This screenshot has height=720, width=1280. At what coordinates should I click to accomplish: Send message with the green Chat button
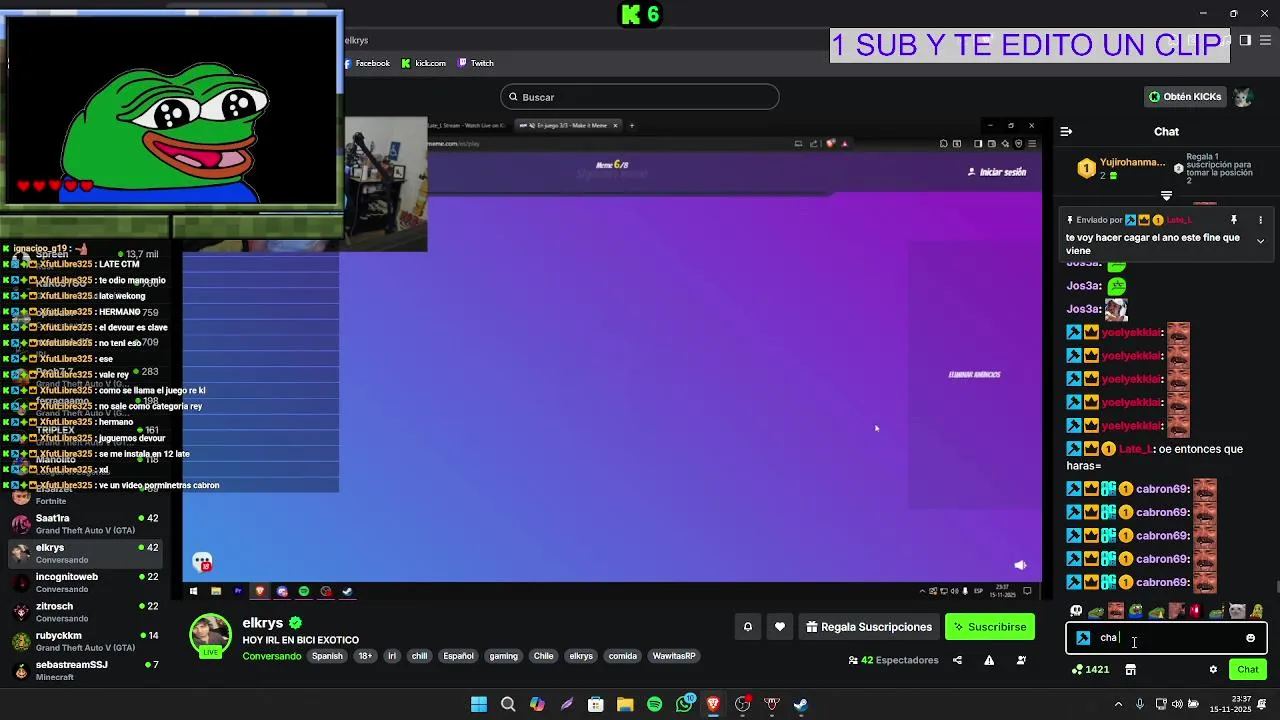tap(1248, 669)
